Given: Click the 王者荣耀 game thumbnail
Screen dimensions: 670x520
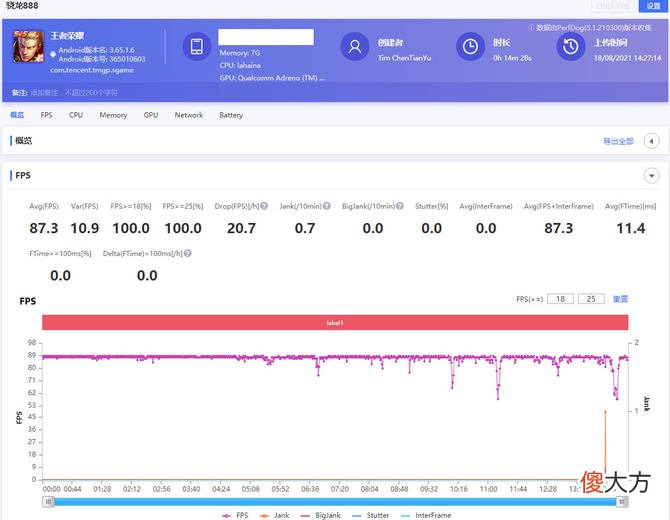Looking at the screenshot, I should click(28, 46).
